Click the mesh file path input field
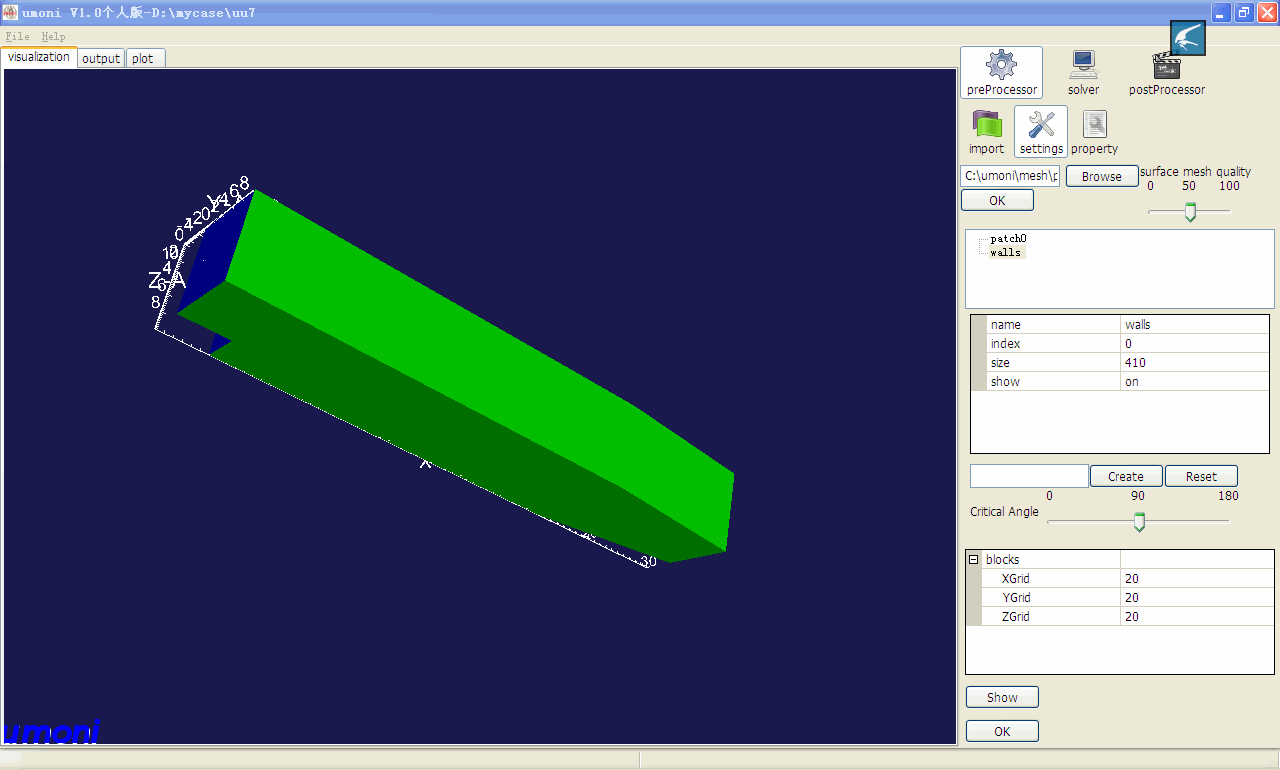Viewport: 1280px width, 770px height. (x=1009, y=176)
